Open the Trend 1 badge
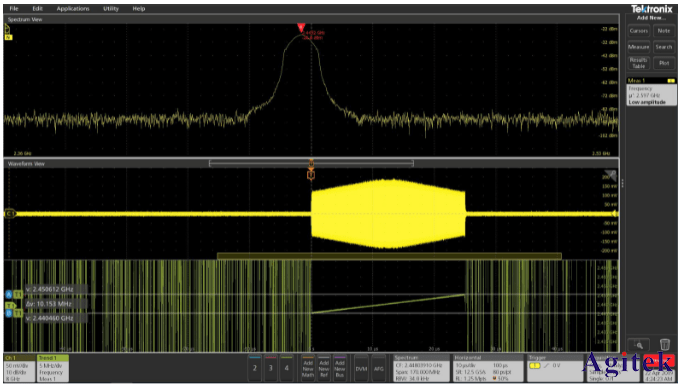The width and height of the screenshot is (681, 387). point(53,368)
